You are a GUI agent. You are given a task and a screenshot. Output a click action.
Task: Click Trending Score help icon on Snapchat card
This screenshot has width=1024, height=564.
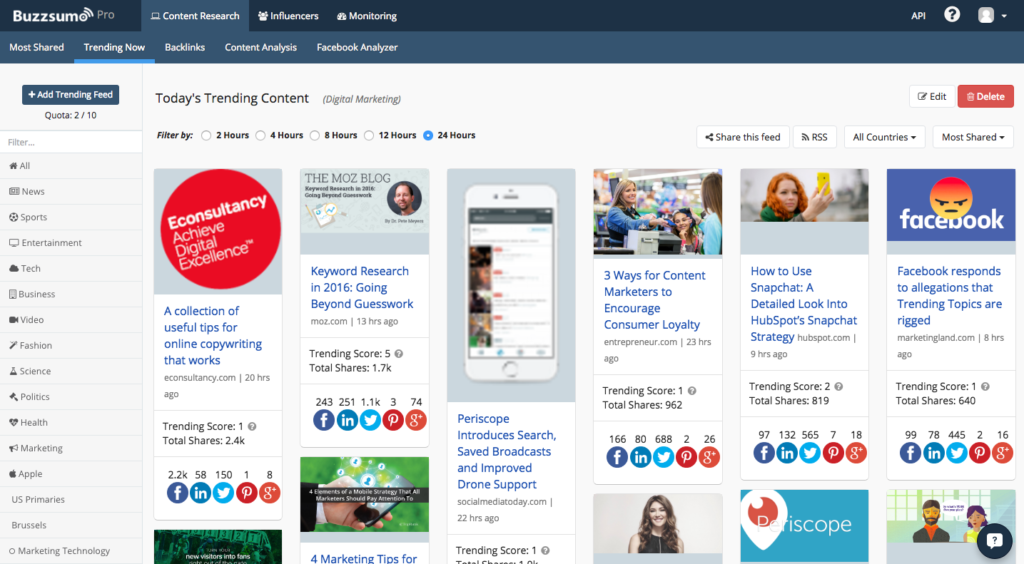pyautogui.click(x=839, y=386)
